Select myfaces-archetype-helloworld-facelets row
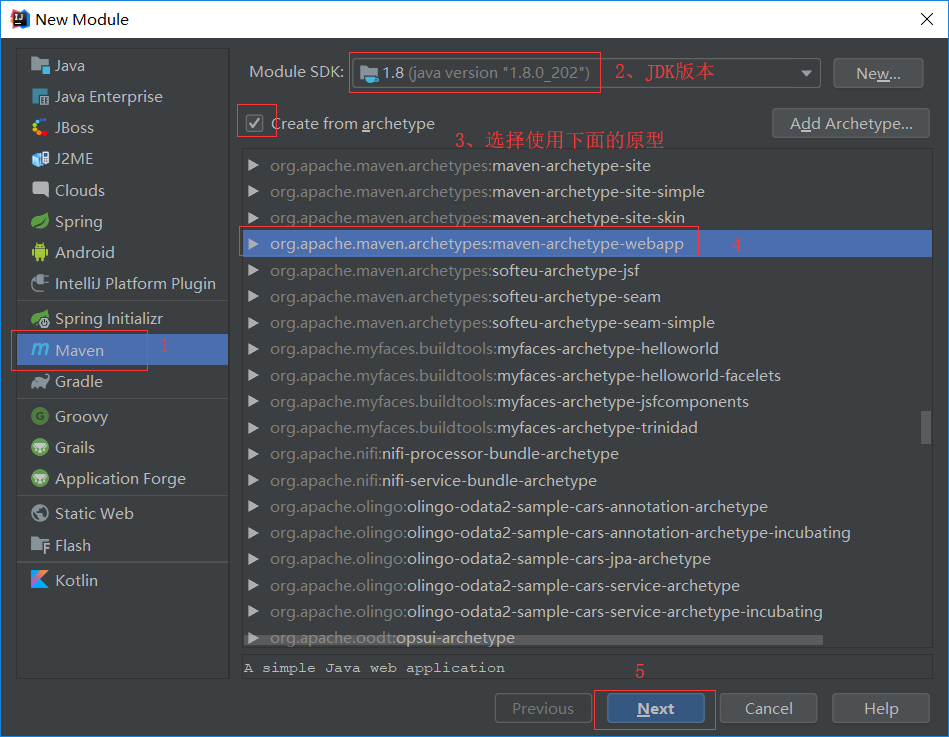This screenshot has height=737, width=949. [x=586, y=375]
